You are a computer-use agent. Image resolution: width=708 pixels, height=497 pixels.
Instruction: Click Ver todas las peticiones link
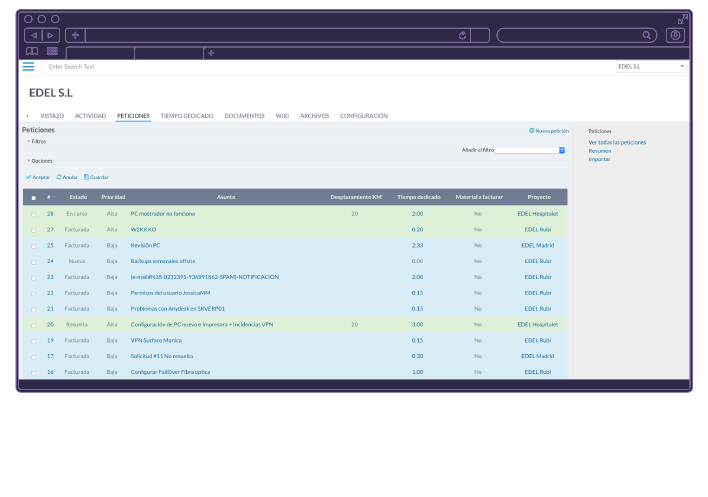pos(617,142)
